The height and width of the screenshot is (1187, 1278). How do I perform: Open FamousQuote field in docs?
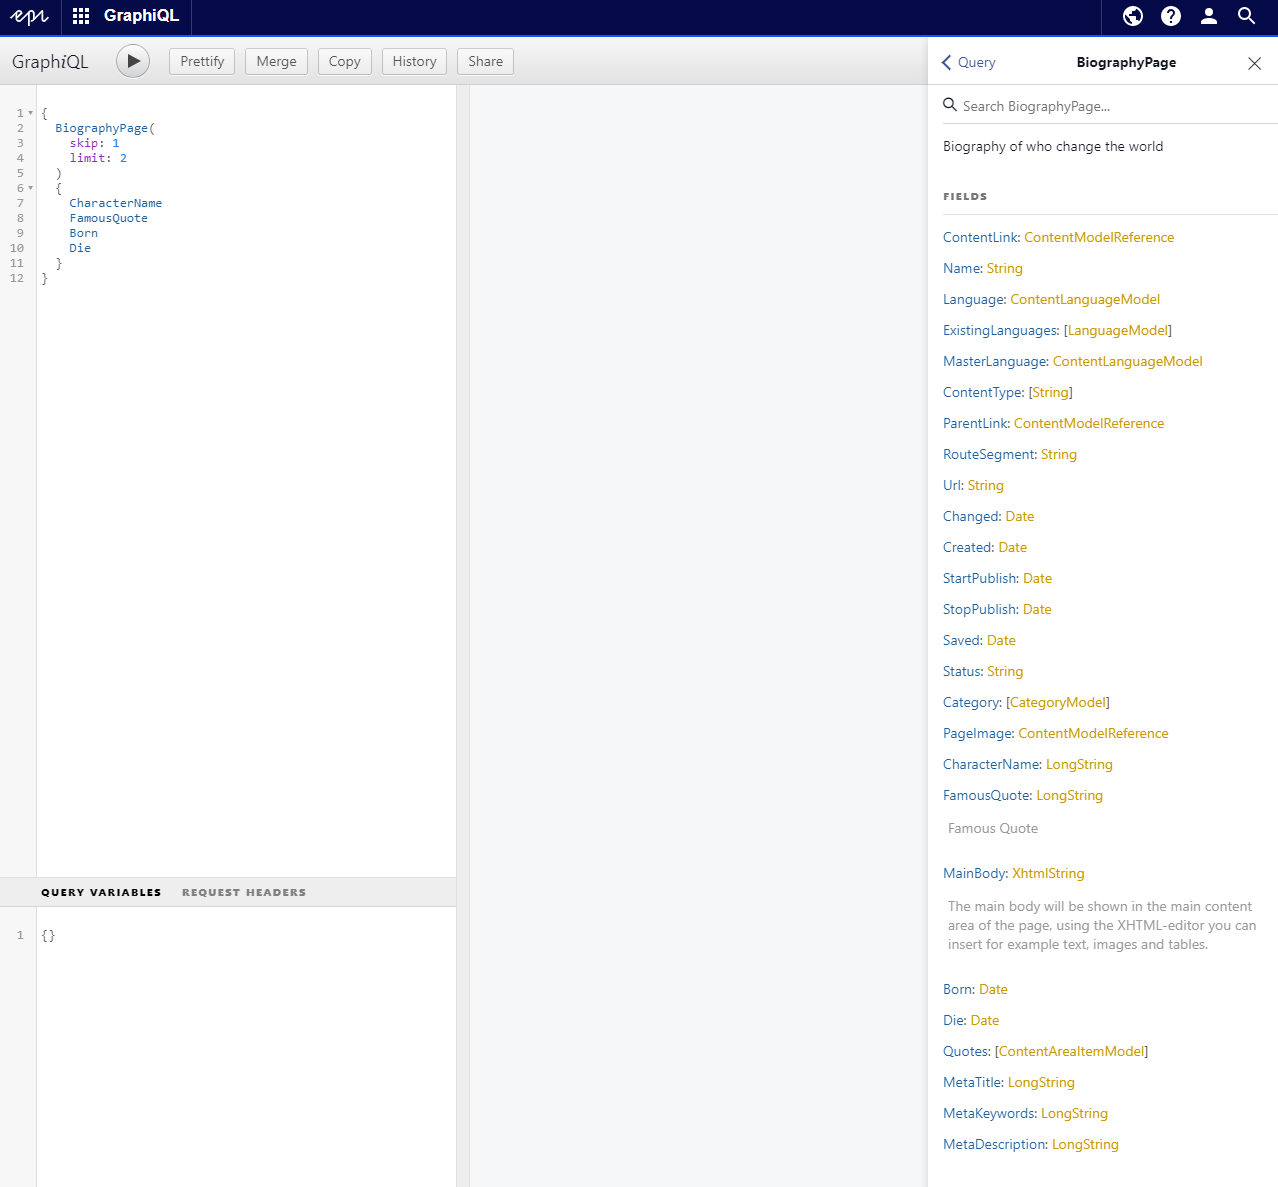[x=986, y=795]
